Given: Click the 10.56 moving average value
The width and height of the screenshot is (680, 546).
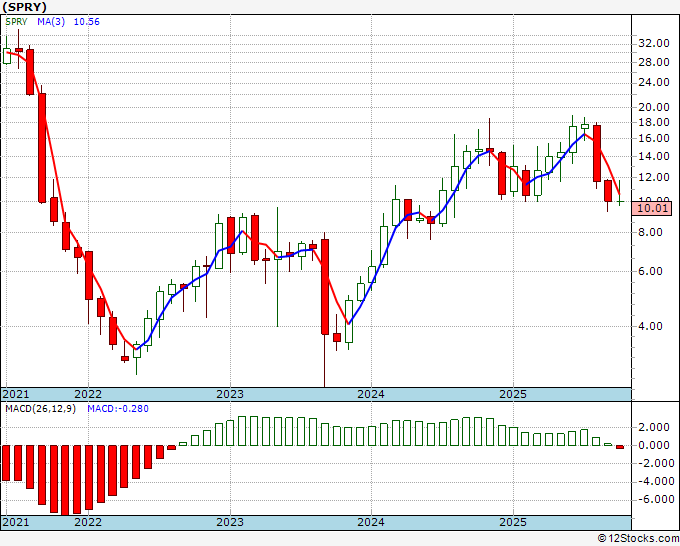Looking at the screenshot, I should (x=86, y=22).
